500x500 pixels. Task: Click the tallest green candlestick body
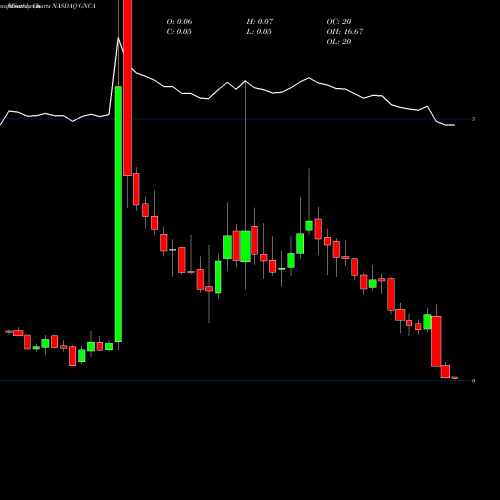[x=118, y=214]
